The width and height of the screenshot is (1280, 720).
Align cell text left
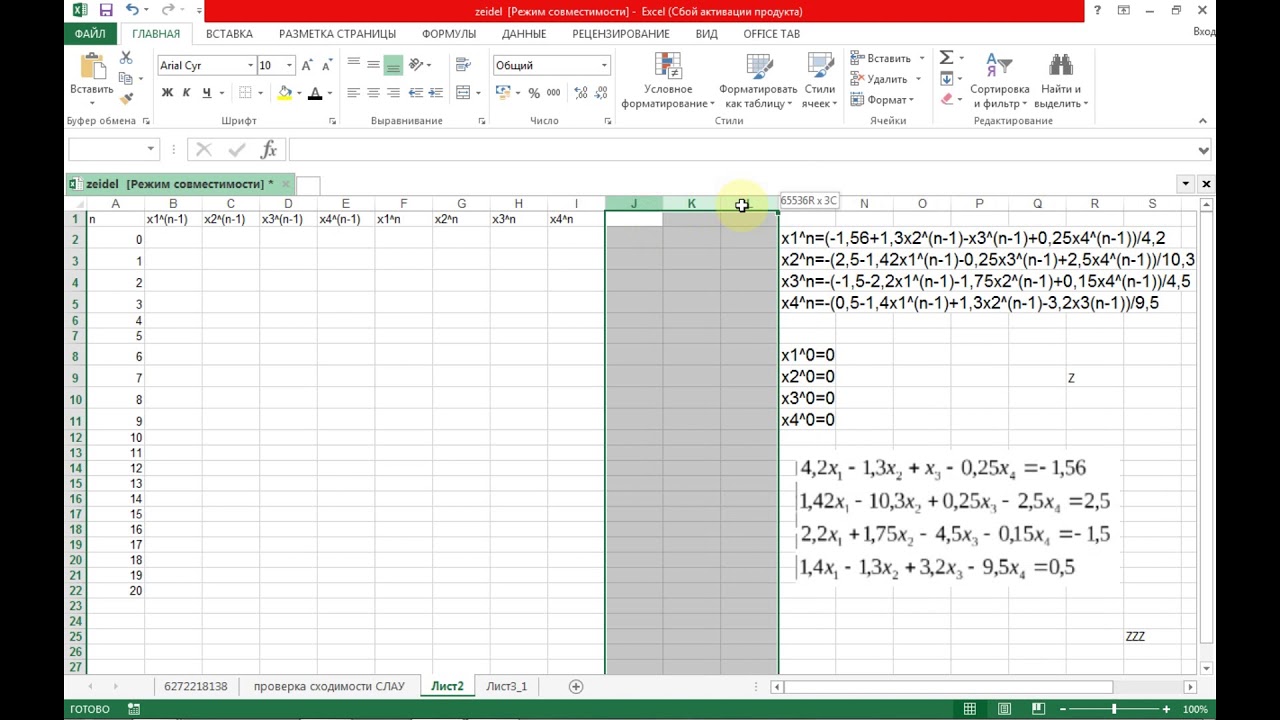(353, 93)
